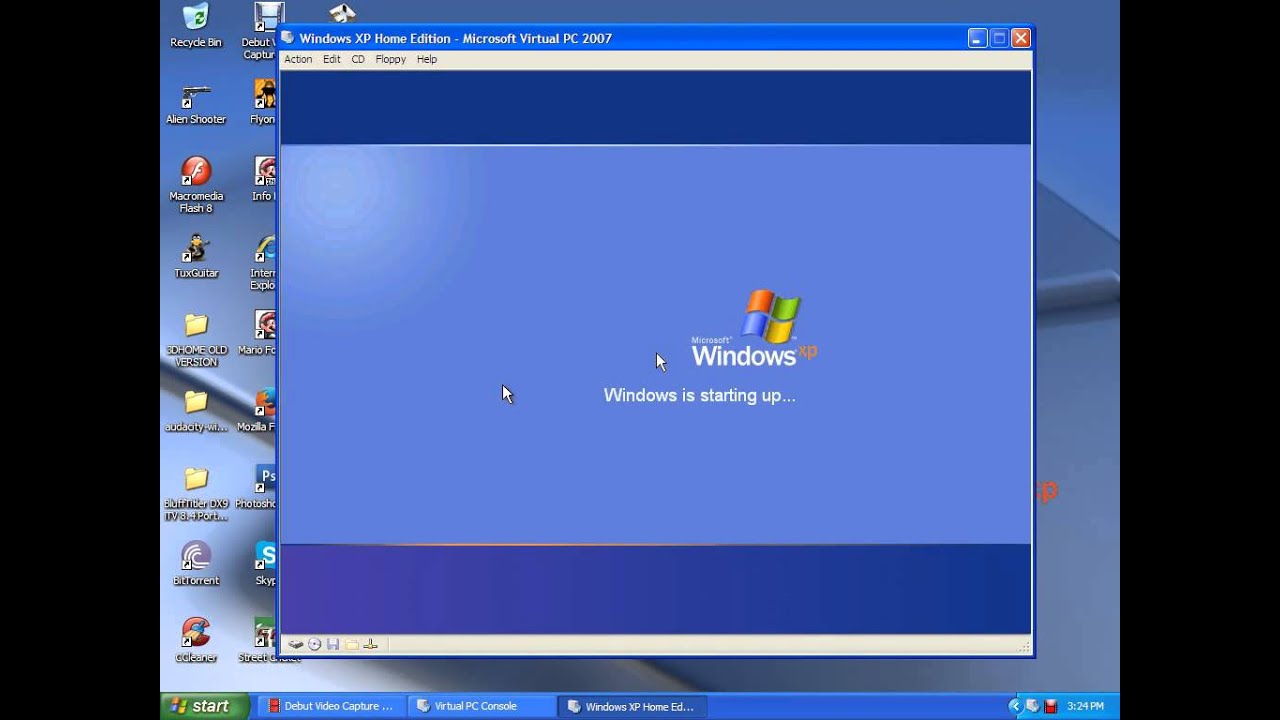The image size is (1280, 720).
Task: Select the audacity-win folder icon
Action: point(196,411)
